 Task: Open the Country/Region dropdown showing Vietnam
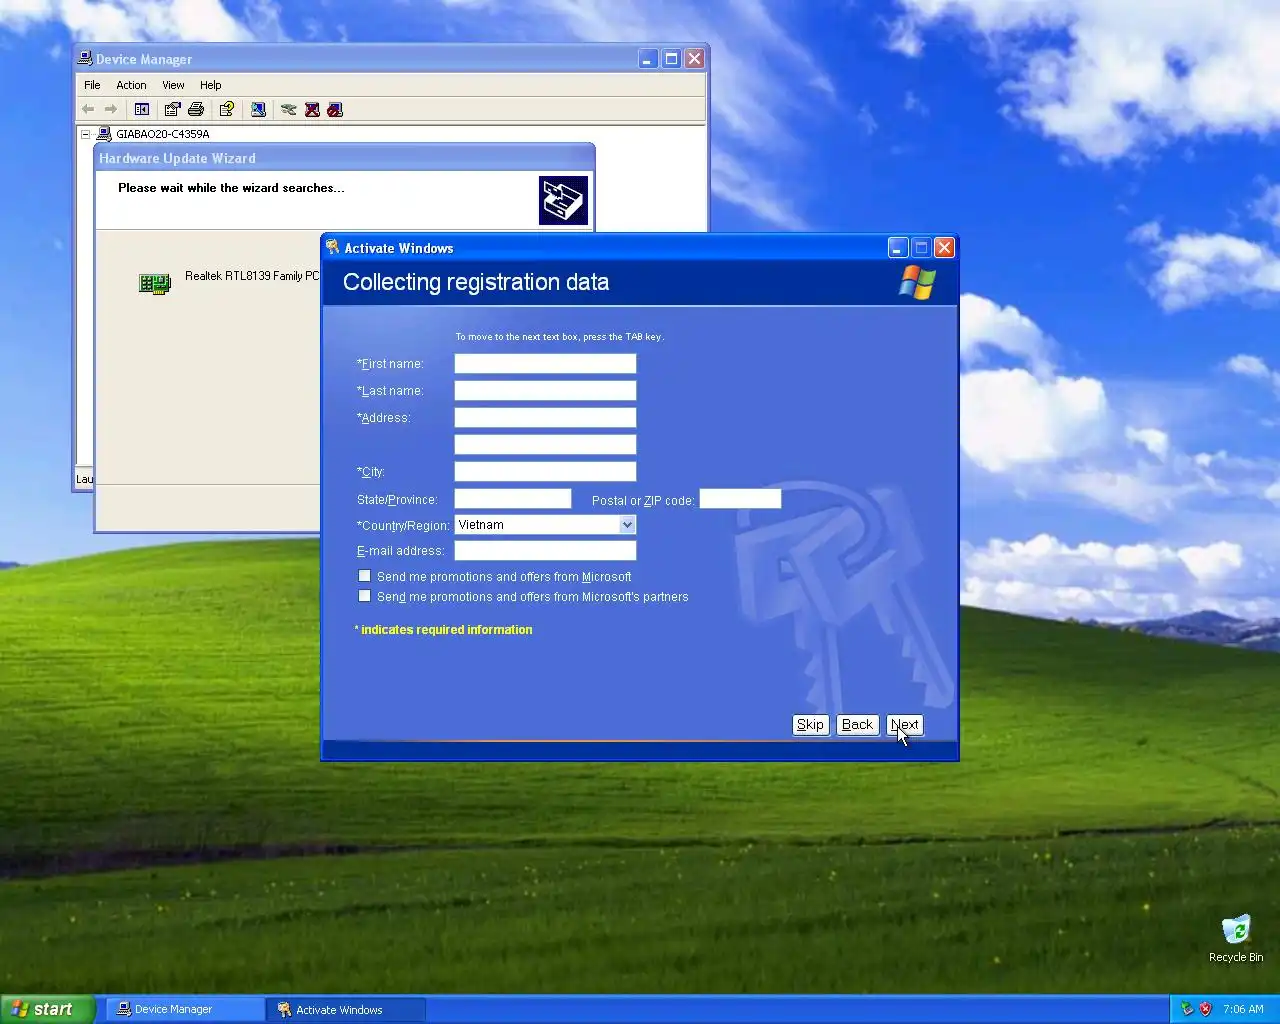(x=545, y=525)
